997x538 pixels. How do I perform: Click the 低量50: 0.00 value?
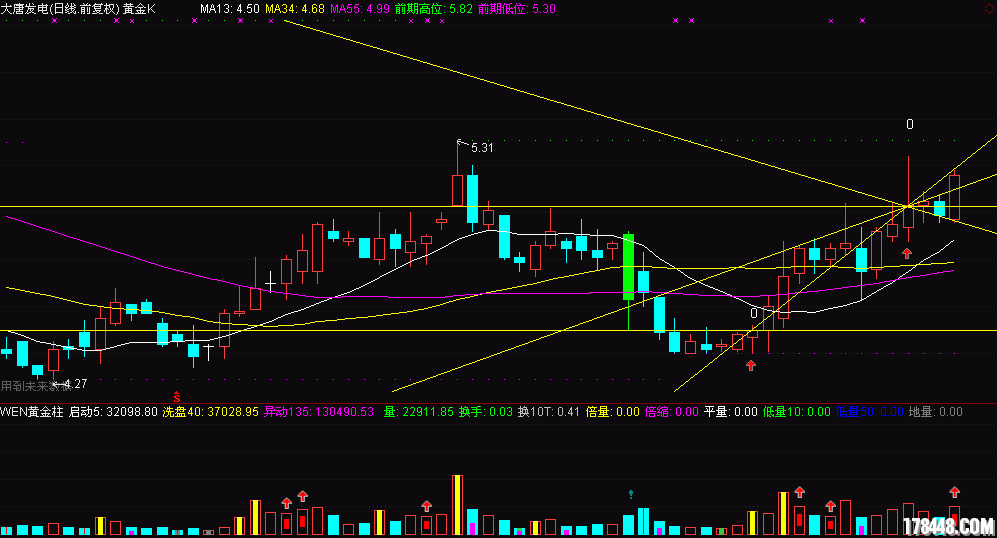tap(869, 411)
